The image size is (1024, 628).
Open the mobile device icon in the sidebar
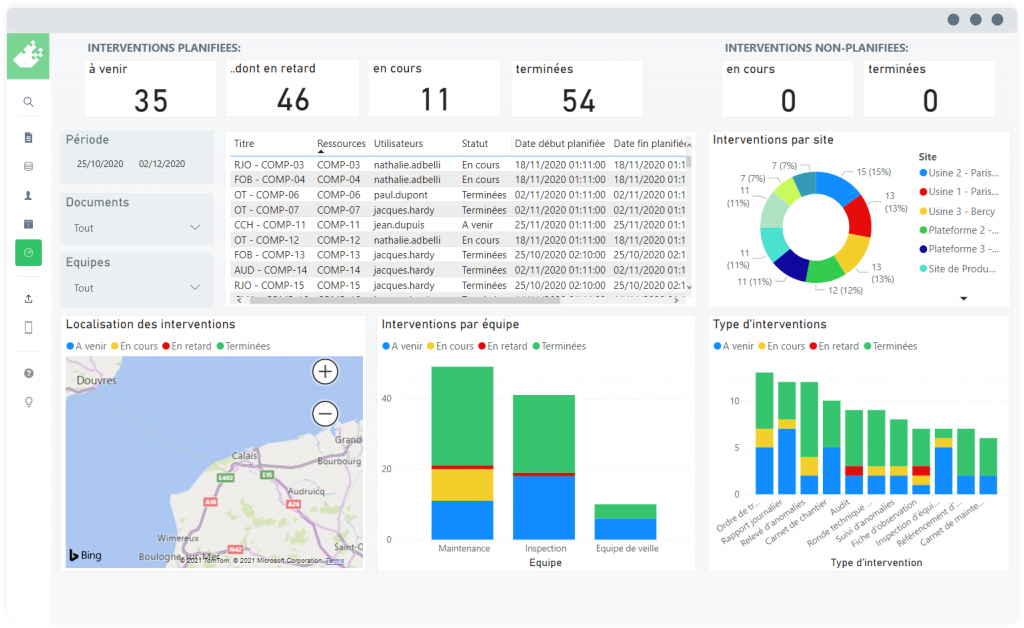click(x=28, y=327)
